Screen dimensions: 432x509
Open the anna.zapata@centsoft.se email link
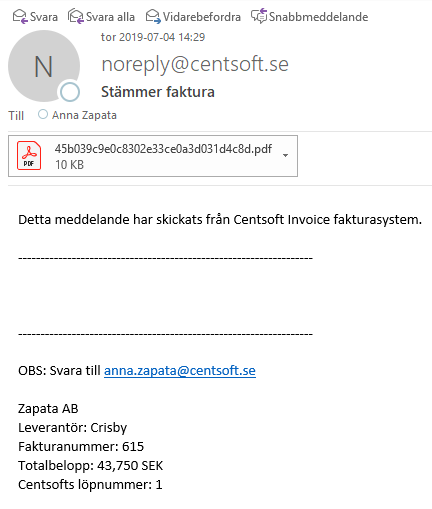pos(180,371)
